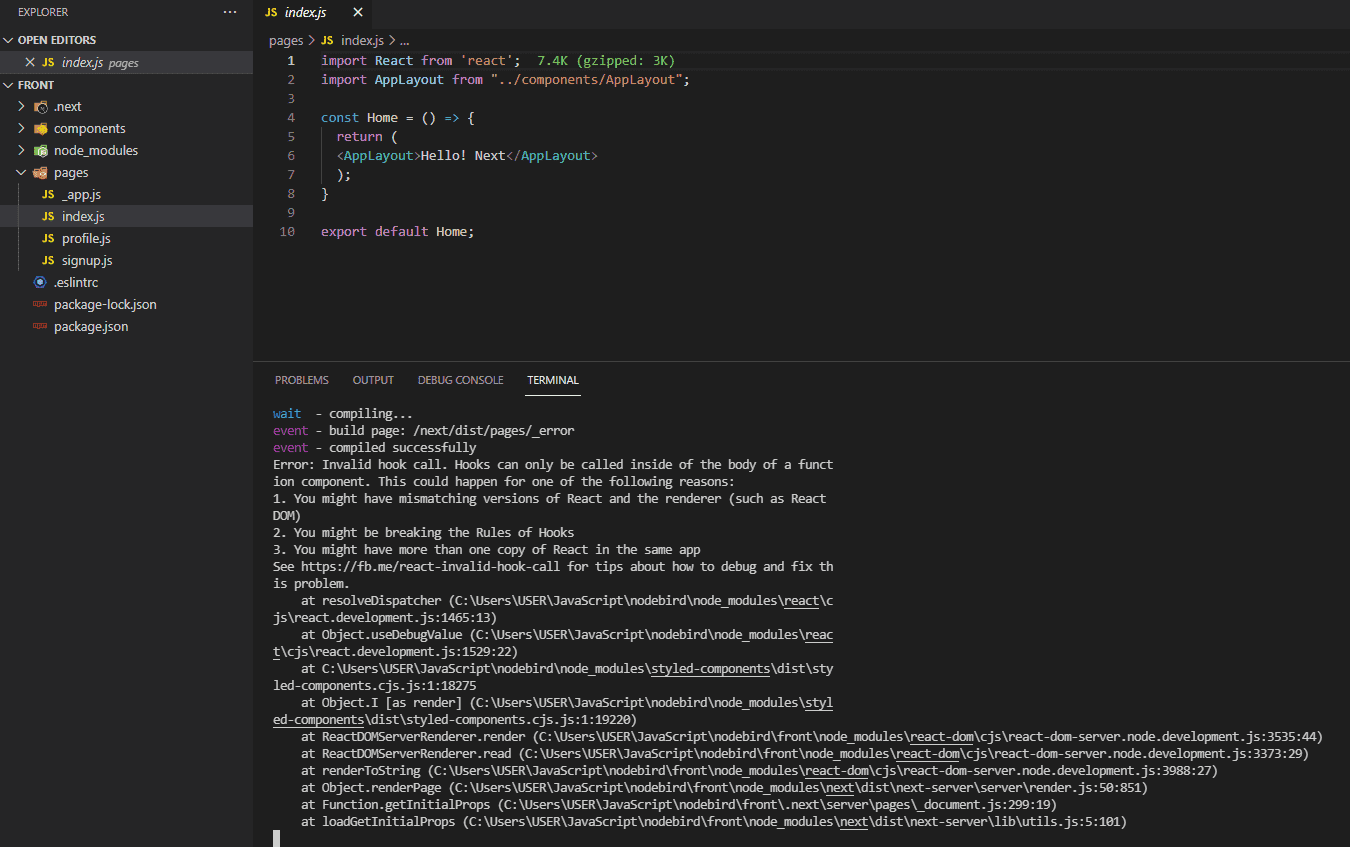The width and height of the screenshot is (1350, 847).
Task: Click 'react' path link in resolveDispatcher line
Action: pyautogui.click(x=801, y=600)
